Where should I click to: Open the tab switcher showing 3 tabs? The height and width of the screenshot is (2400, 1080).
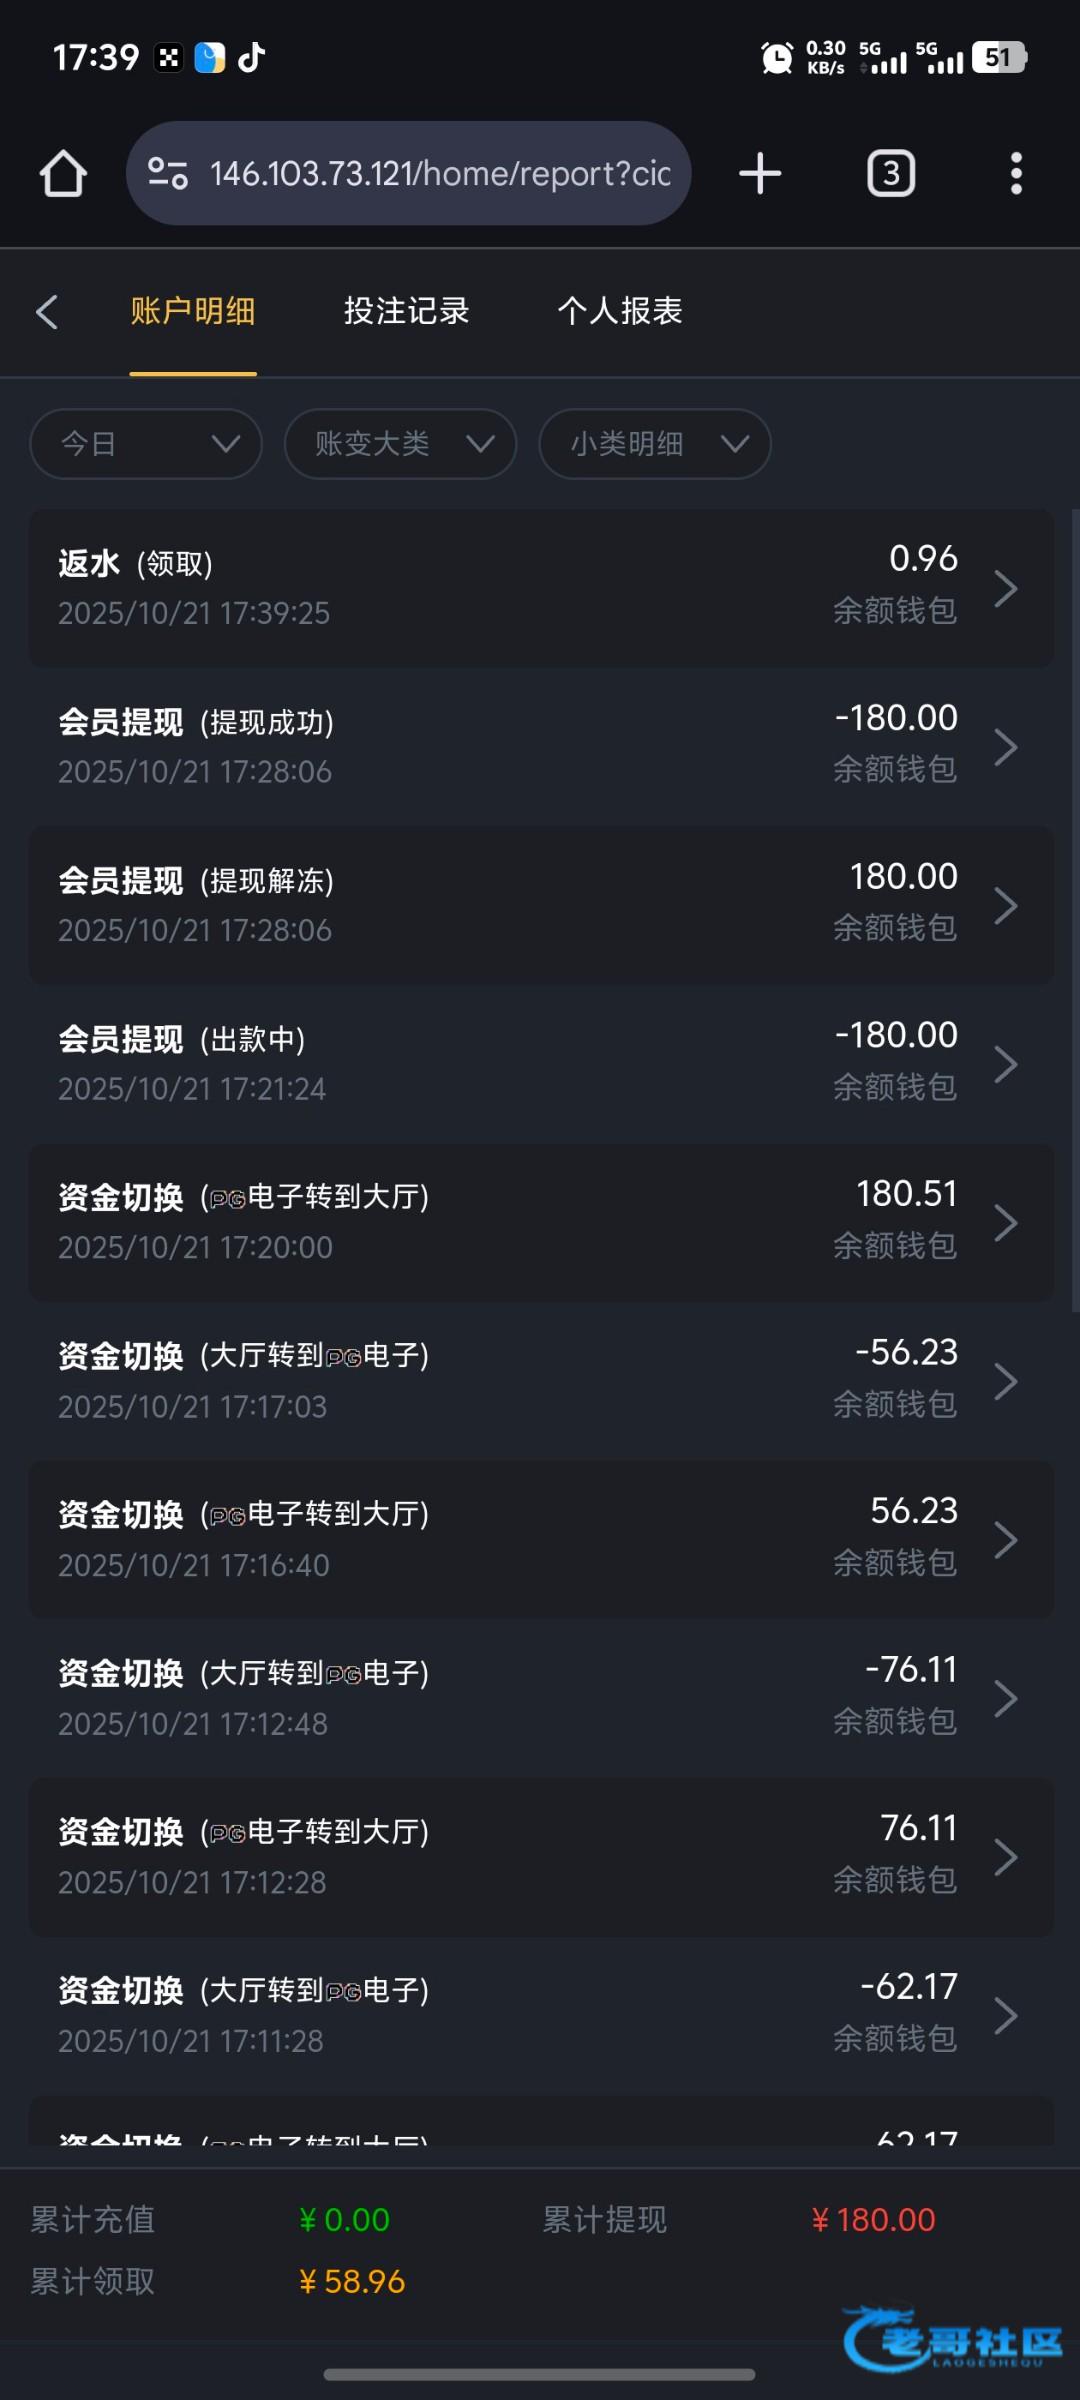pyautogui.click(x=890, y=174)
